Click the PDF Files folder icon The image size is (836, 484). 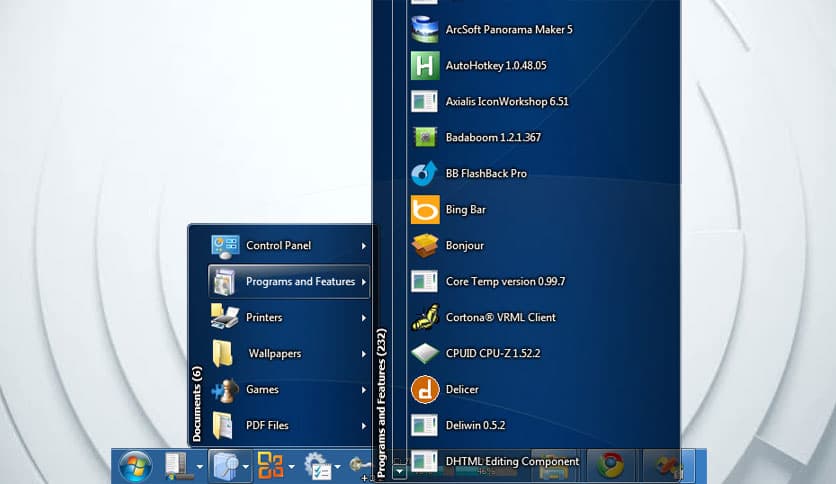click(223, 425)
